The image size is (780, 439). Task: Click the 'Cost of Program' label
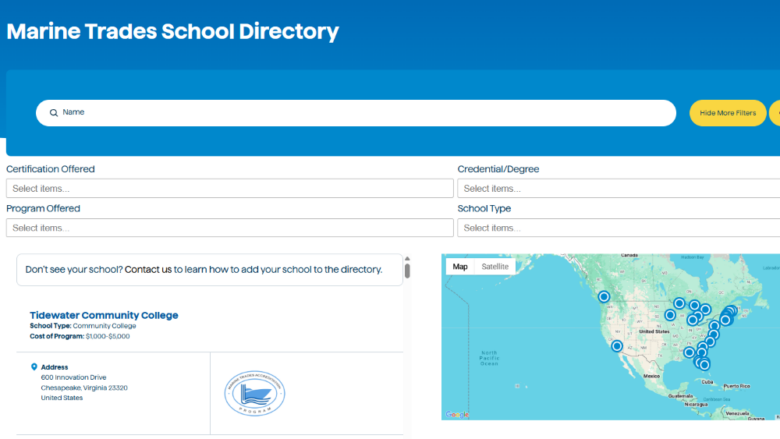coord(57,336)
